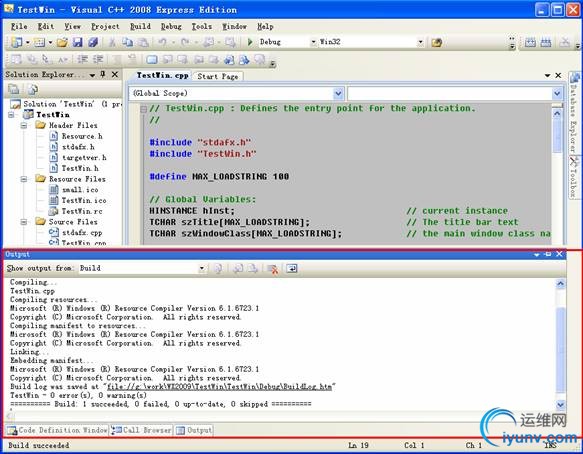Open the members dropdown right of Global Scope

557,93
